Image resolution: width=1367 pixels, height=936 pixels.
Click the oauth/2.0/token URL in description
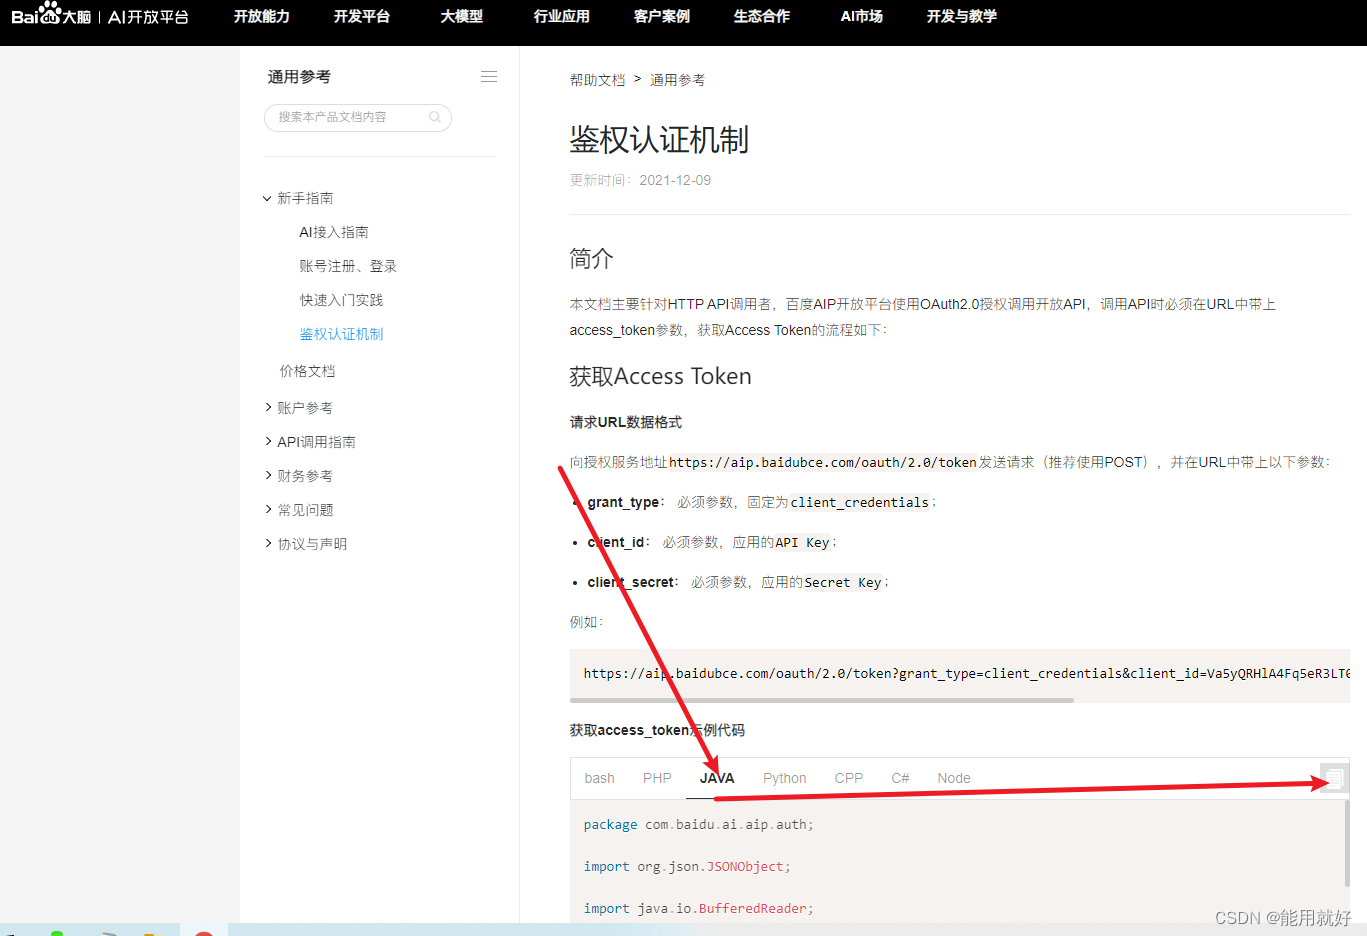[823, 462]
